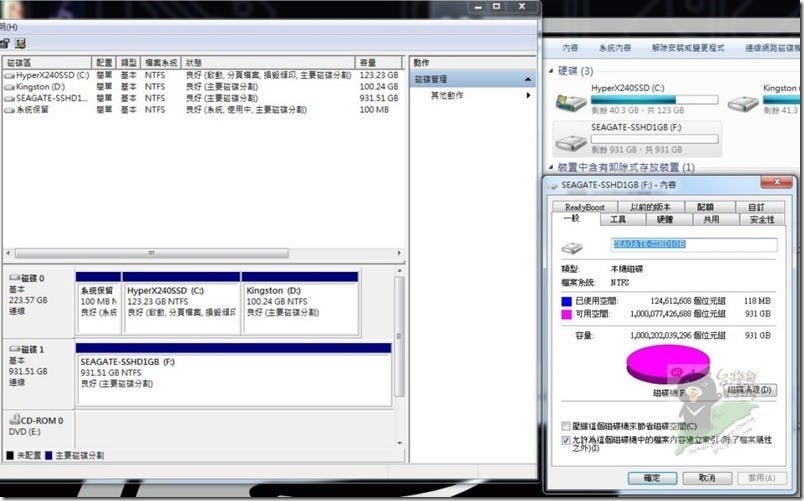This screenshot has width=804, height=501.
Task: Click the up arrow of the disk pane scrollbar
Action: point(399,271)
